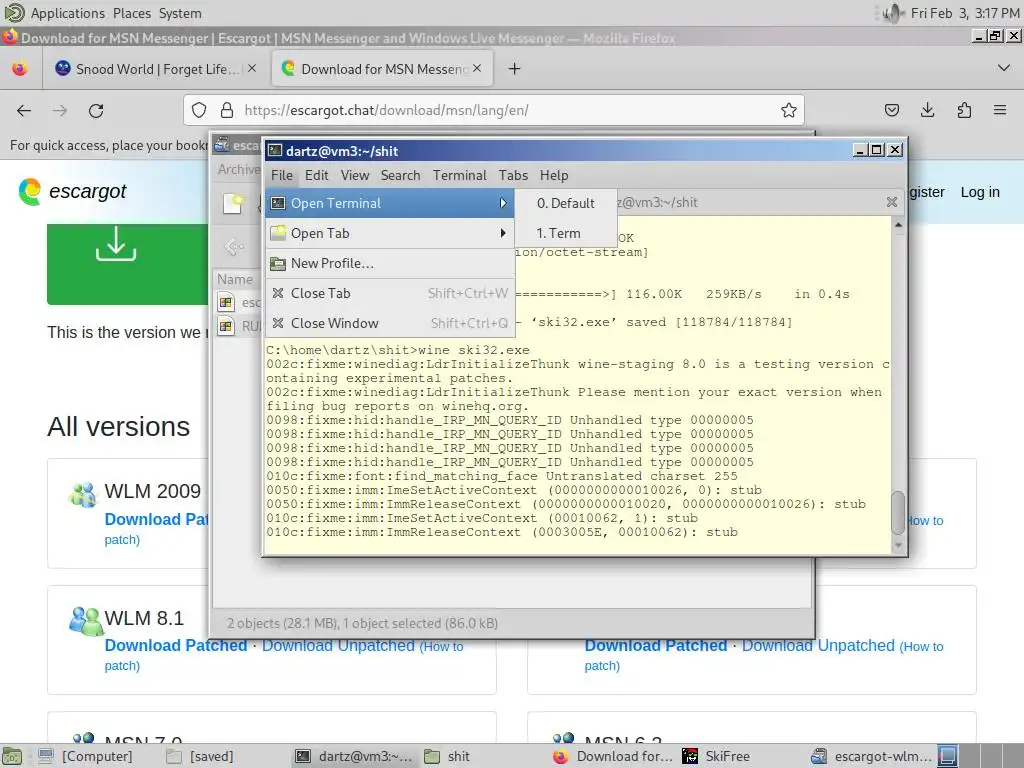Go back with Firefox back arrow
The width and height of the screenshot is (1024, 768).
tap(24, 110)
